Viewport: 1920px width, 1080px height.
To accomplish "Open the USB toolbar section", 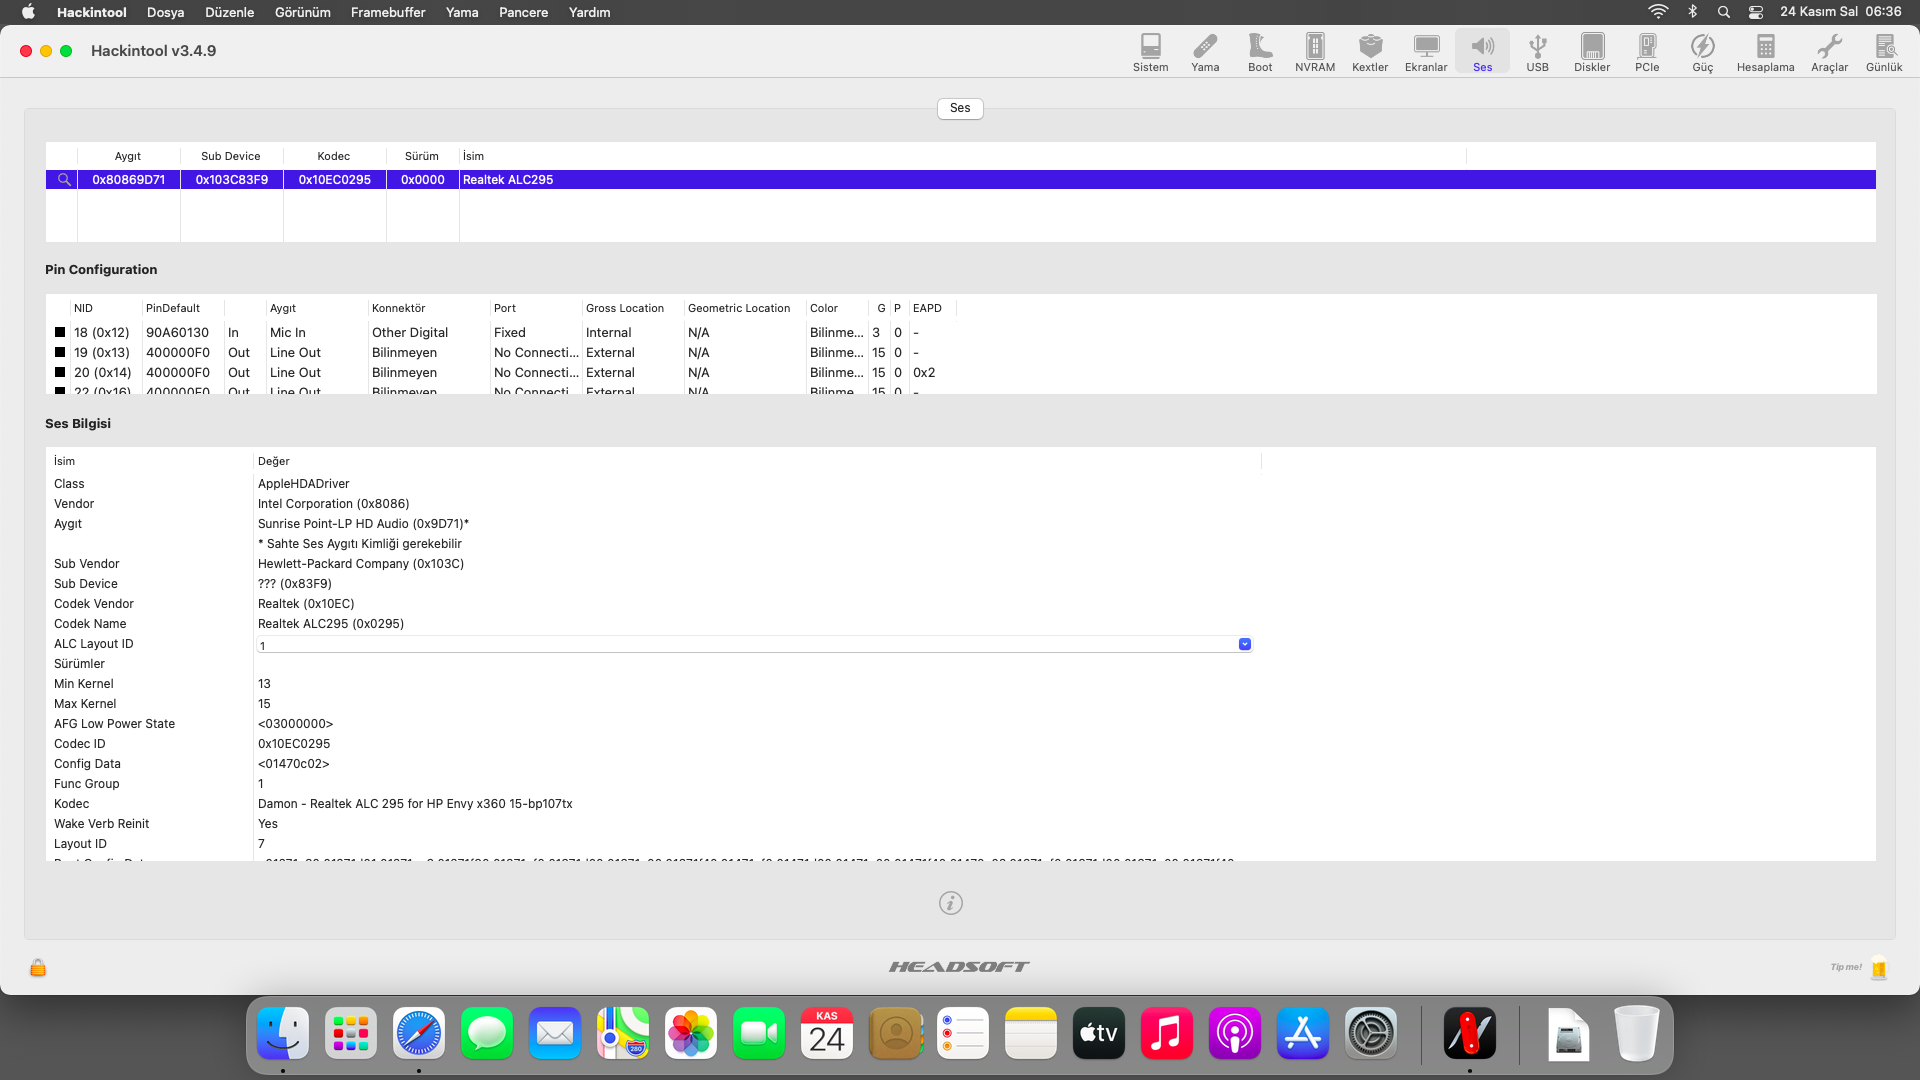I will coord(1537,52).
